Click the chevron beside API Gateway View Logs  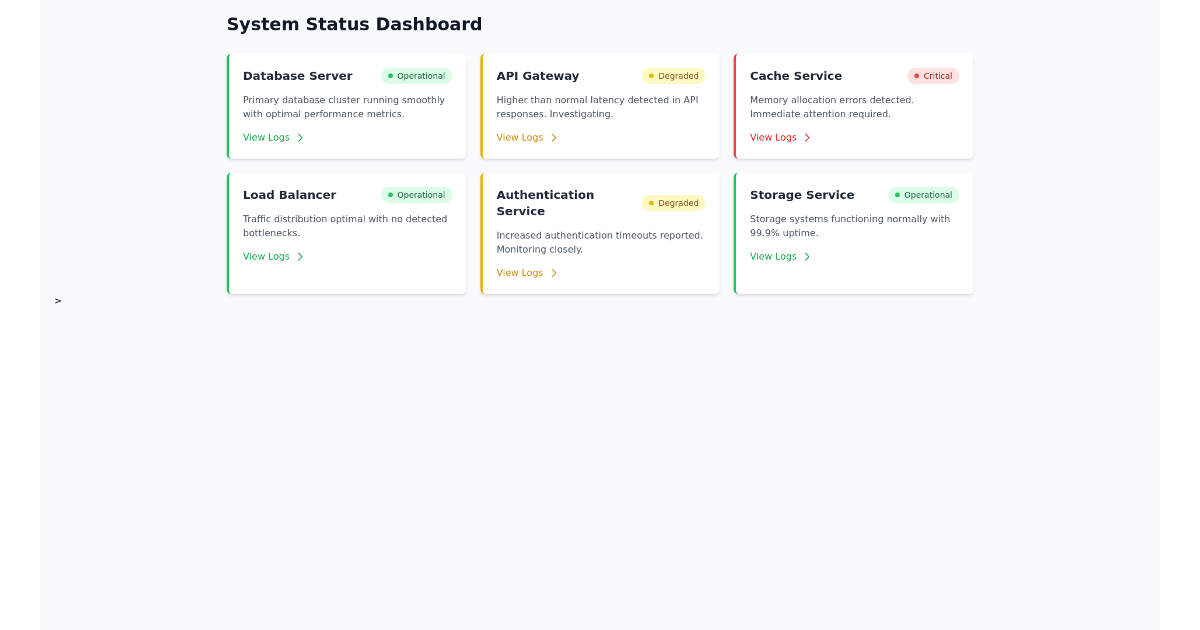(x=554, y=138)
